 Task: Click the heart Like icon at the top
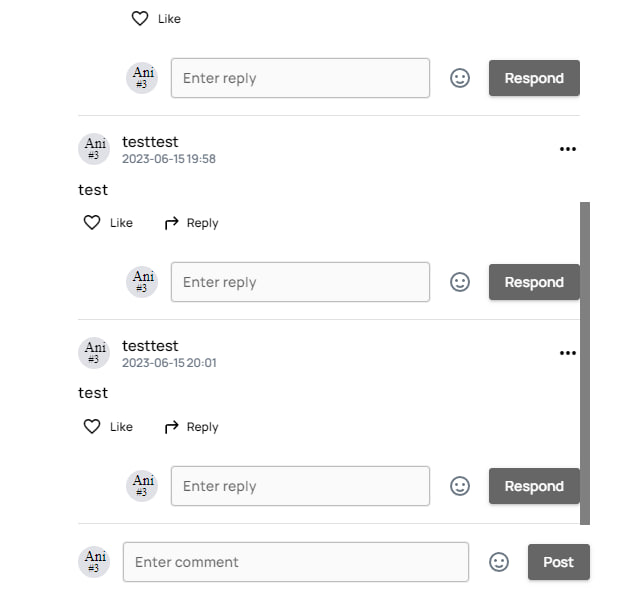(x=140, y=18)
